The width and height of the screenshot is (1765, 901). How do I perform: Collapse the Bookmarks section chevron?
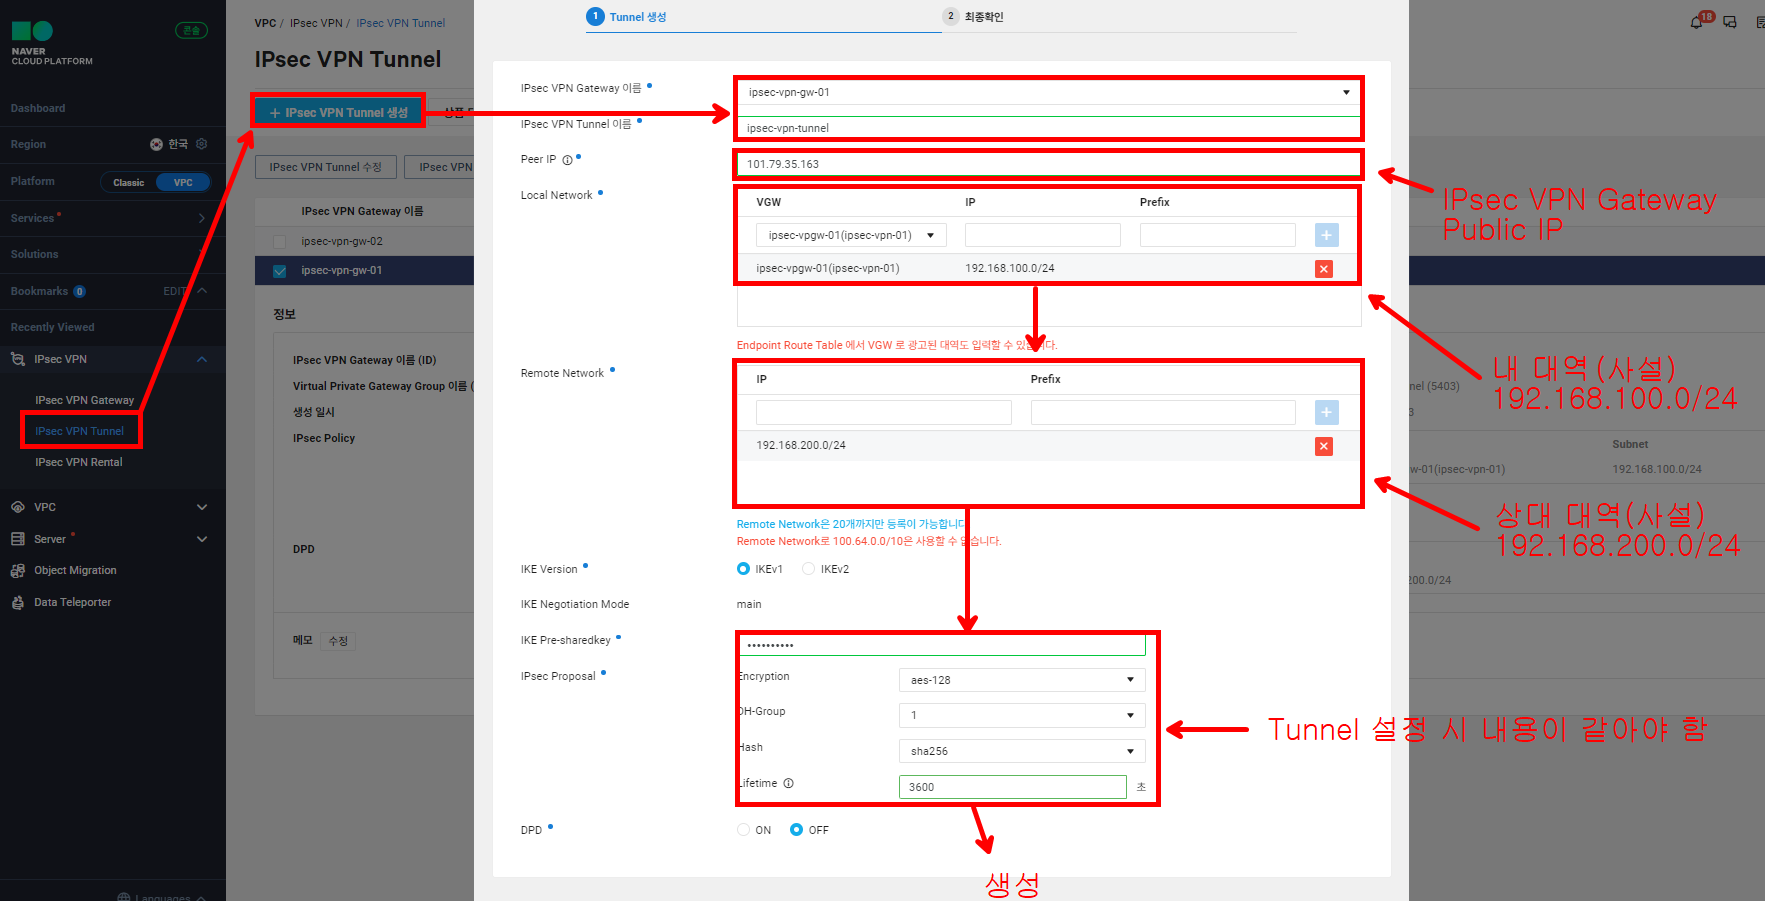tap(202, 291)
